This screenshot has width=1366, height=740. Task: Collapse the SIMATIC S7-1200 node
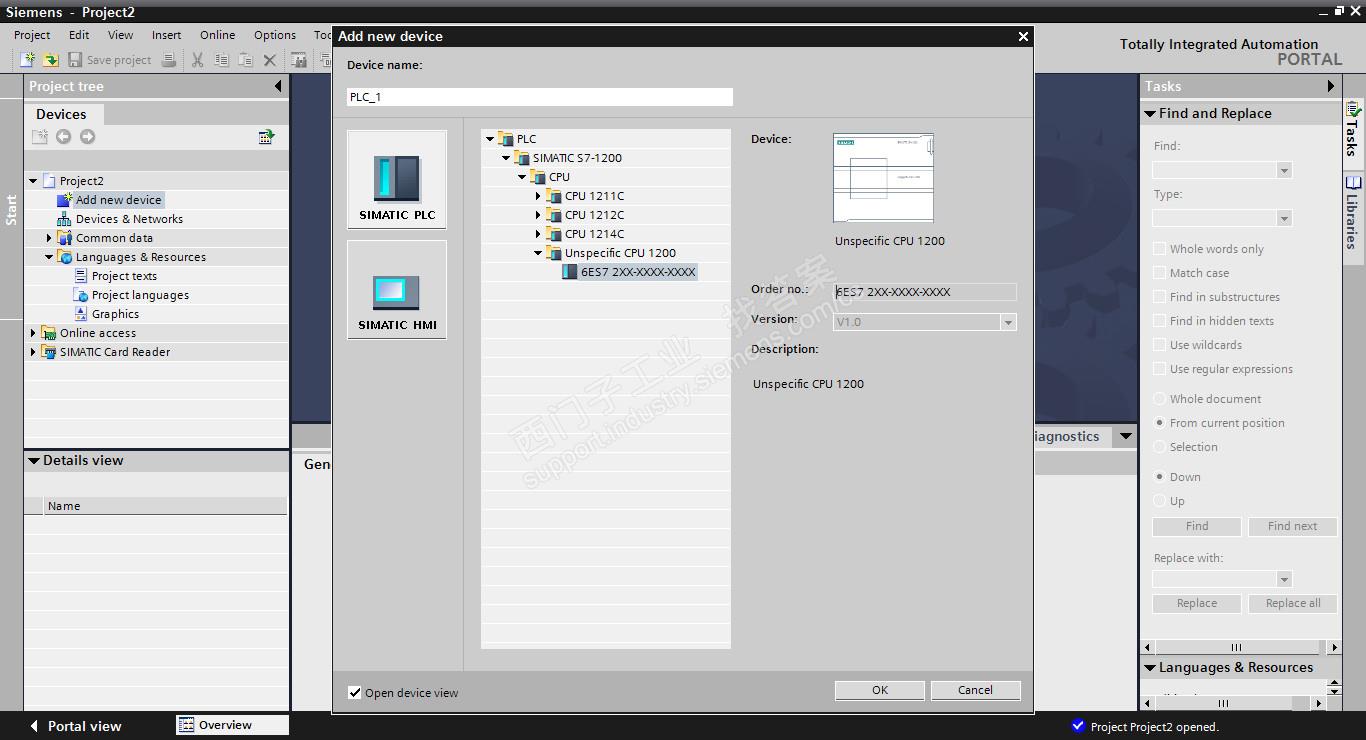[506, 158]
